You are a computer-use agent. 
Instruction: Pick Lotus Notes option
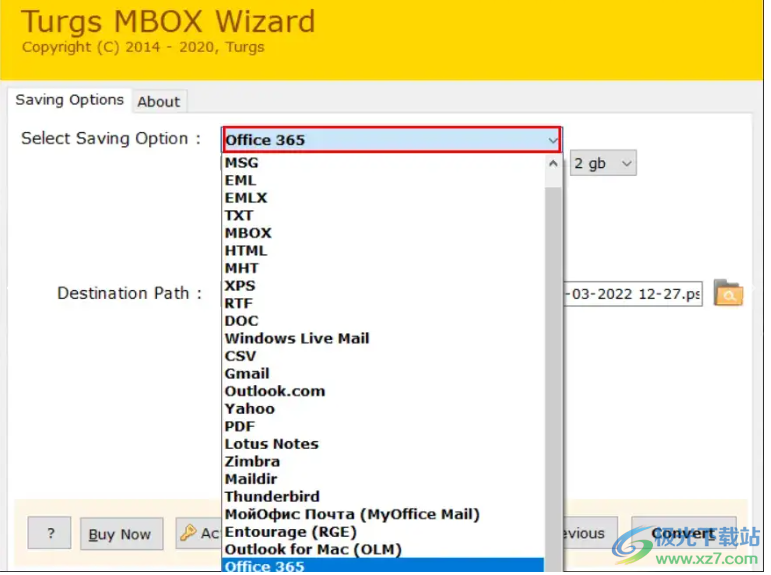pos(384,444)
